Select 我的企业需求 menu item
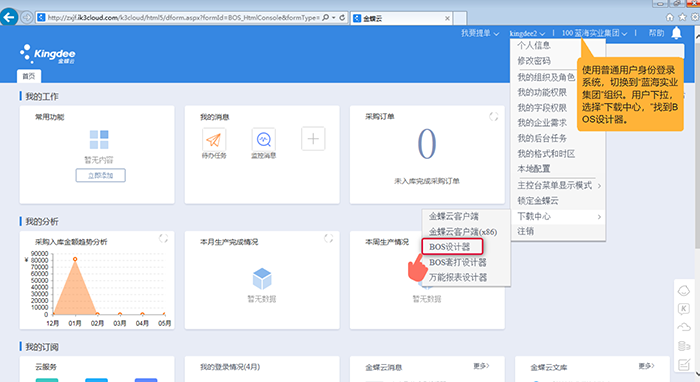This screenshot has width=700, height=382. tap(542, 123)
